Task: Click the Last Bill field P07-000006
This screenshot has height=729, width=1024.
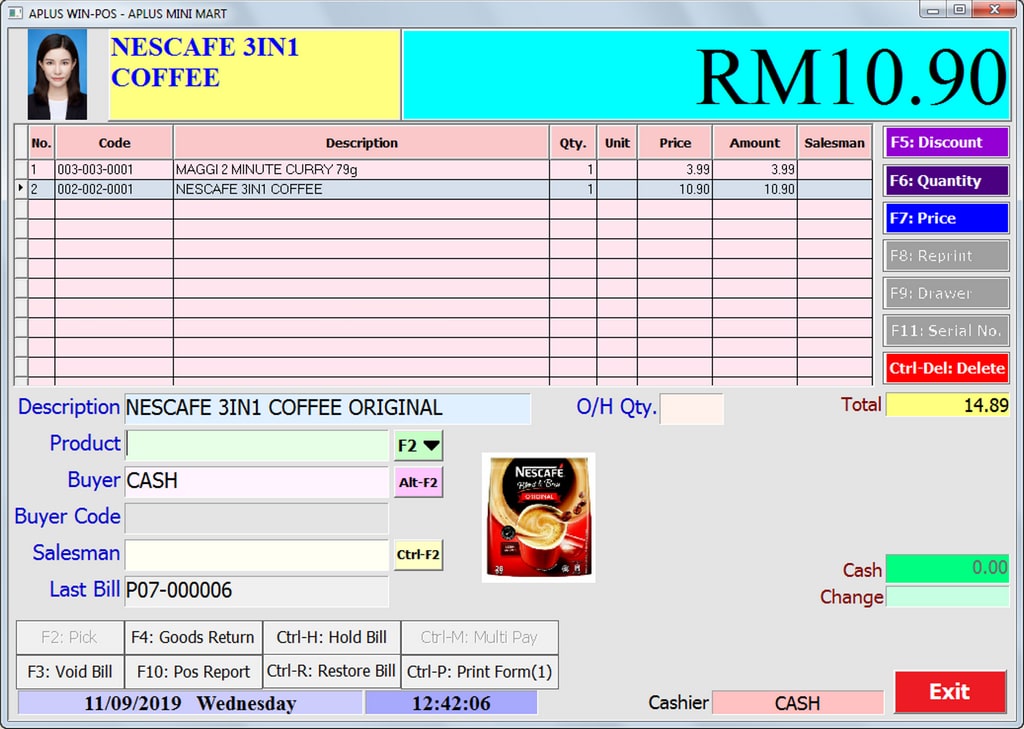Action: pos(257,591)
